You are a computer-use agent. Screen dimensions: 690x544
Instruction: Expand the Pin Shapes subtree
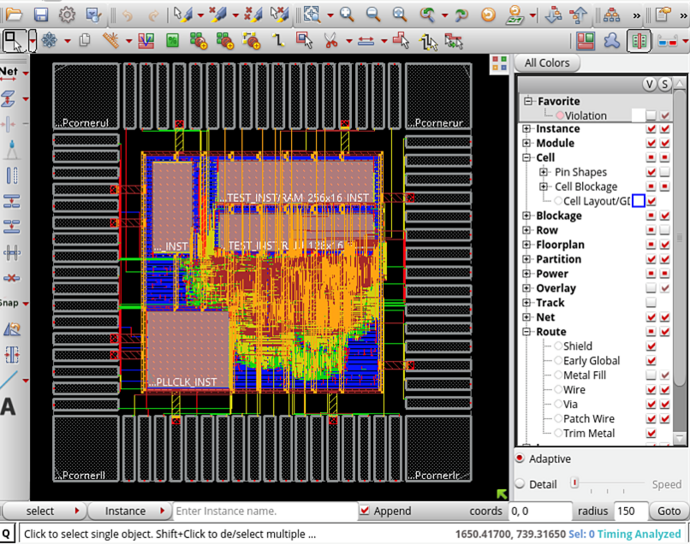pyautogui.click(x=544, y=172)
